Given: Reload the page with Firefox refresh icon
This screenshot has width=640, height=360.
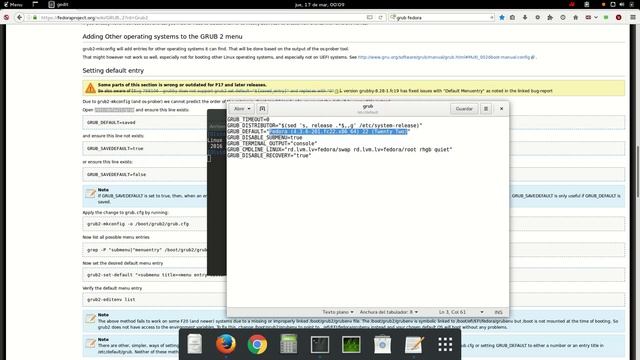Looking at the screenshot, I should (x=380, y=18).
